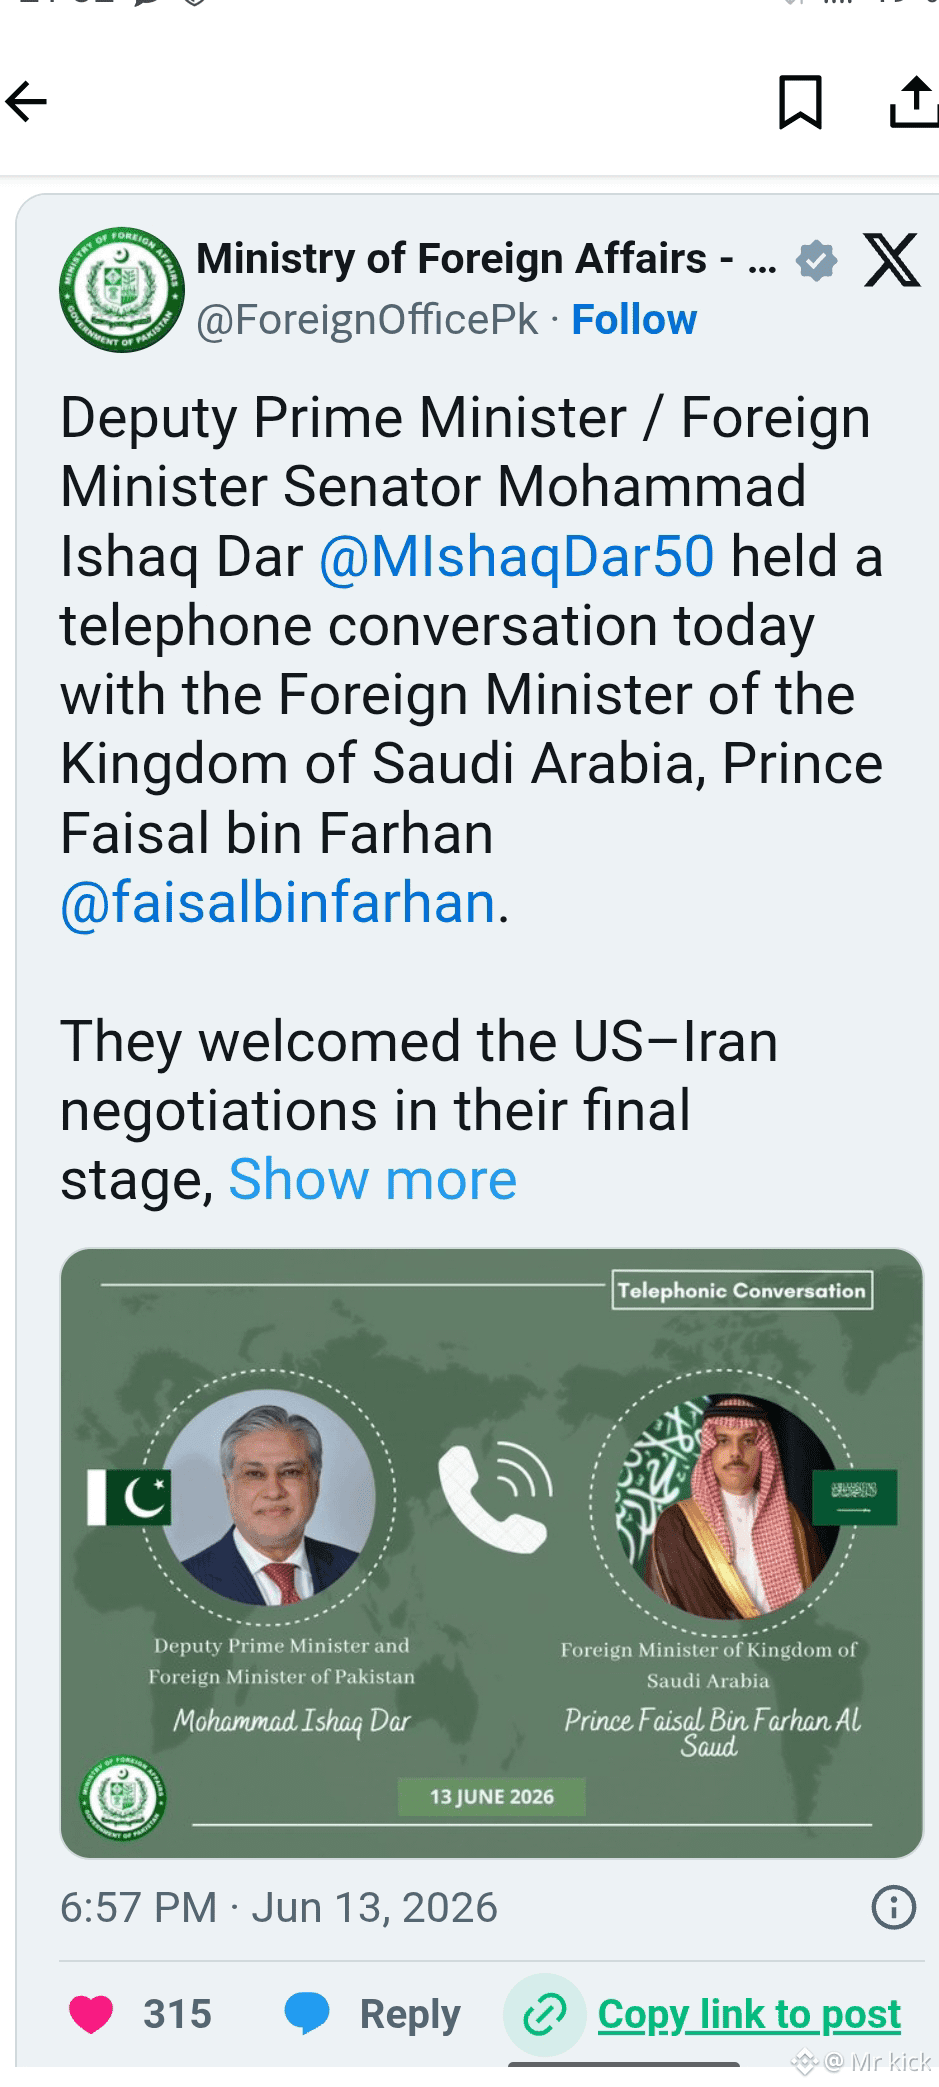Click the Reply text label

point(410,2014)
